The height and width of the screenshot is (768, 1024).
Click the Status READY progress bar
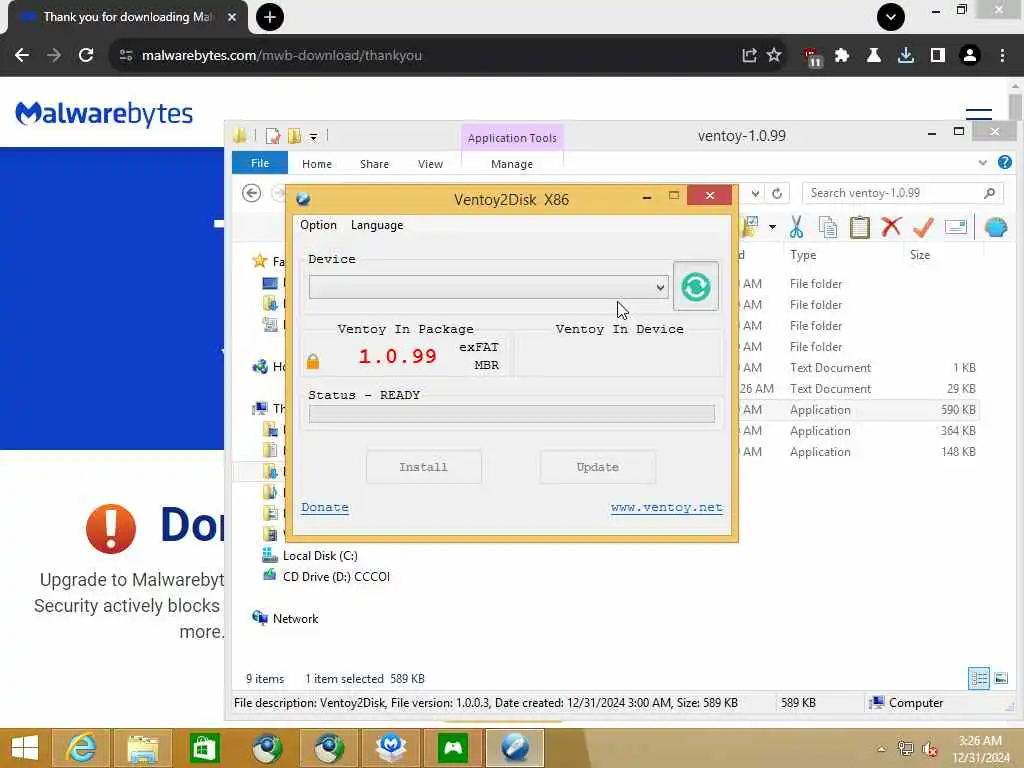[x=511, y=413]
